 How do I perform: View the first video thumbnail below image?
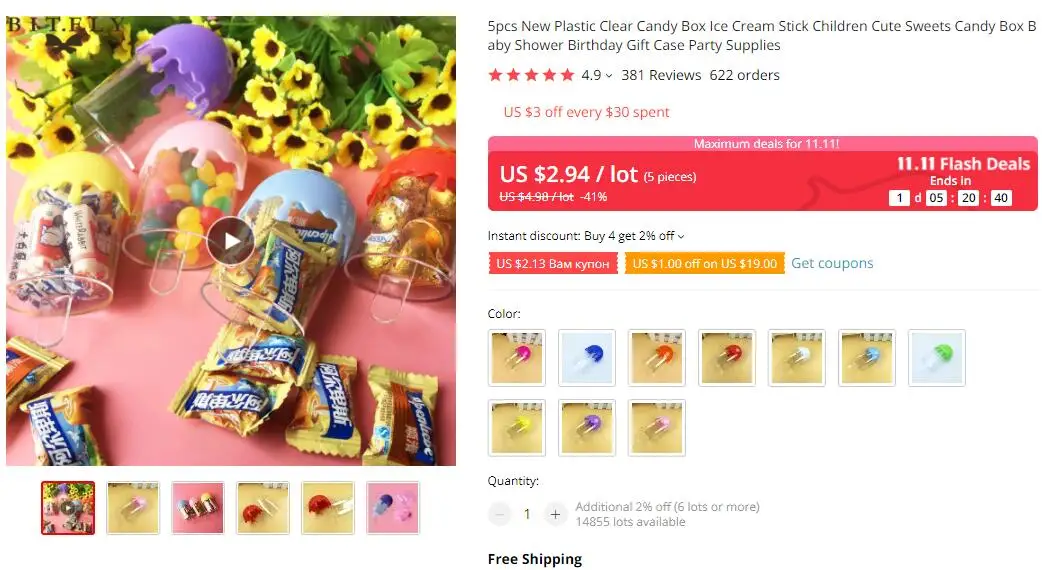point(68,508)
